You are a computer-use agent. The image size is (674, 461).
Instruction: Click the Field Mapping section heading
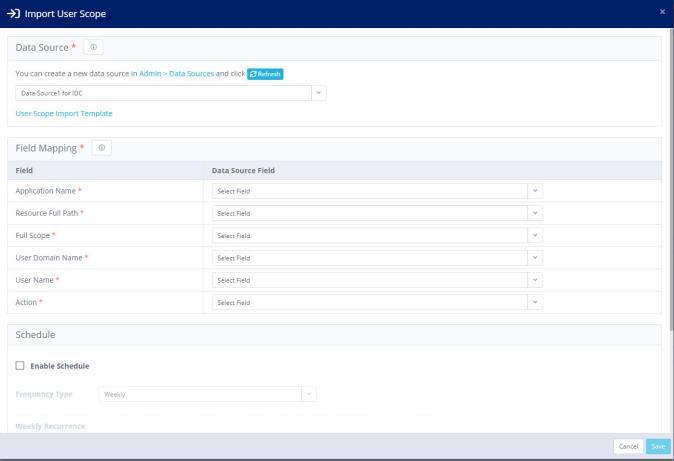click(46, 148)
